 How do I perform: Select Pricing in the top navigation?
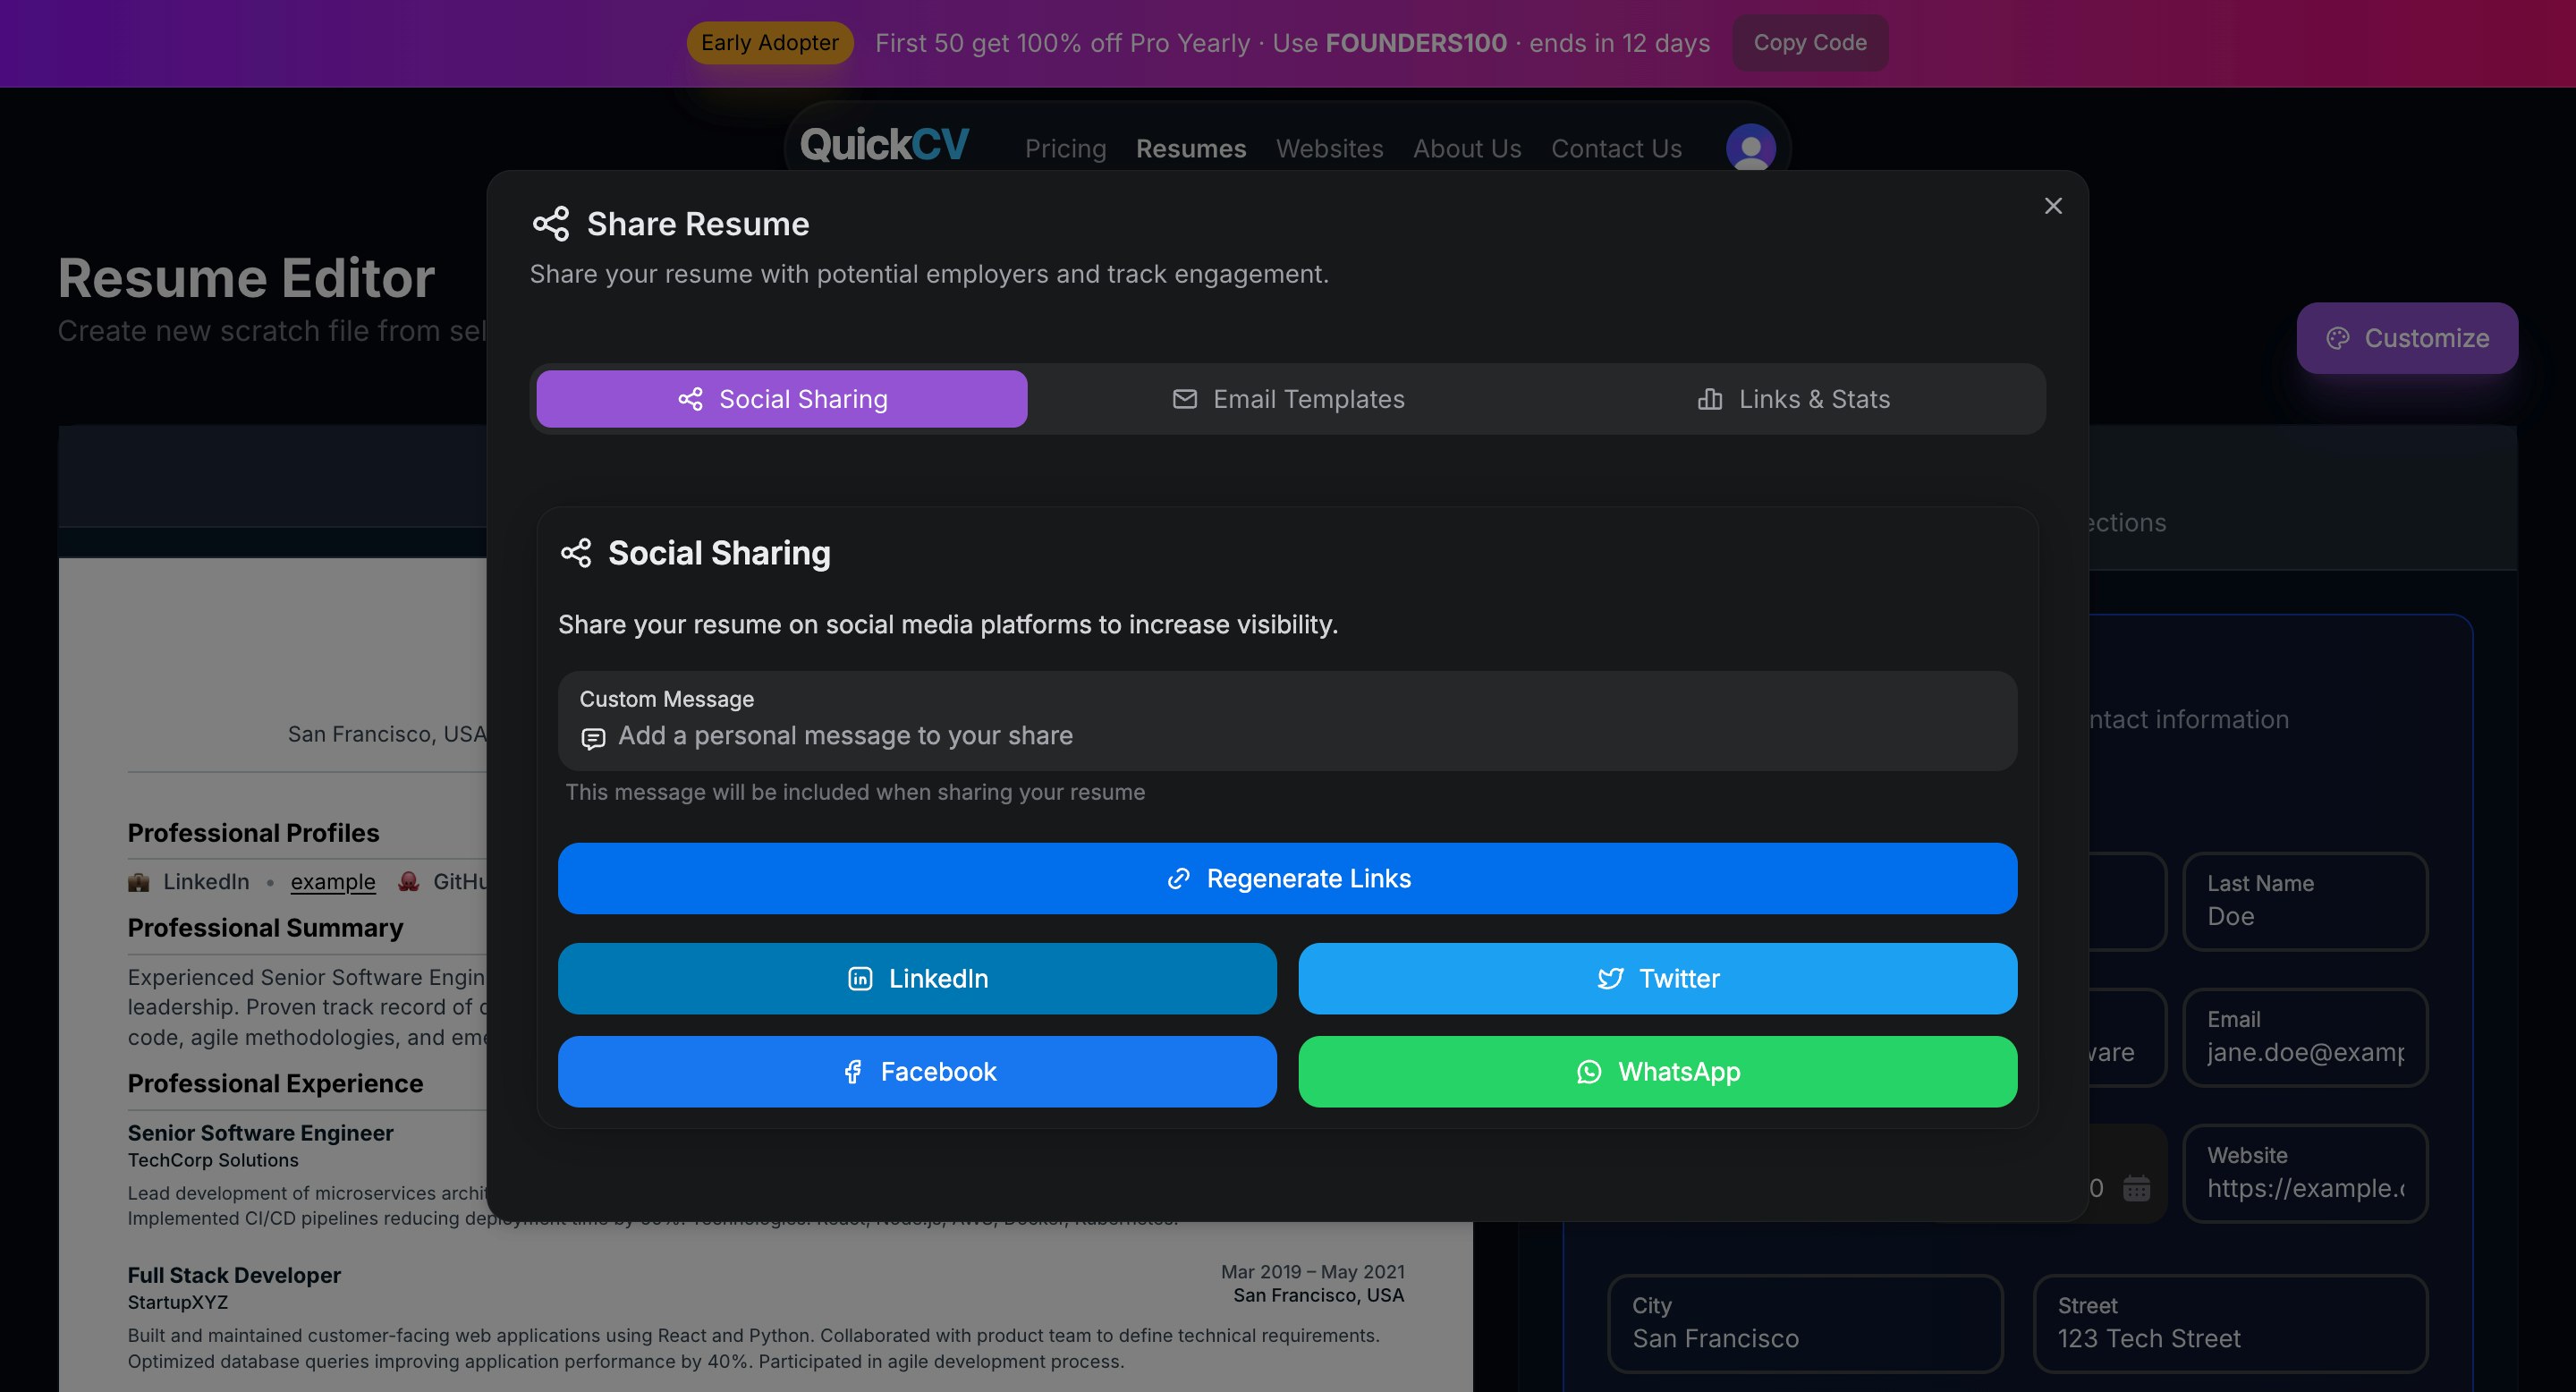1064,148
